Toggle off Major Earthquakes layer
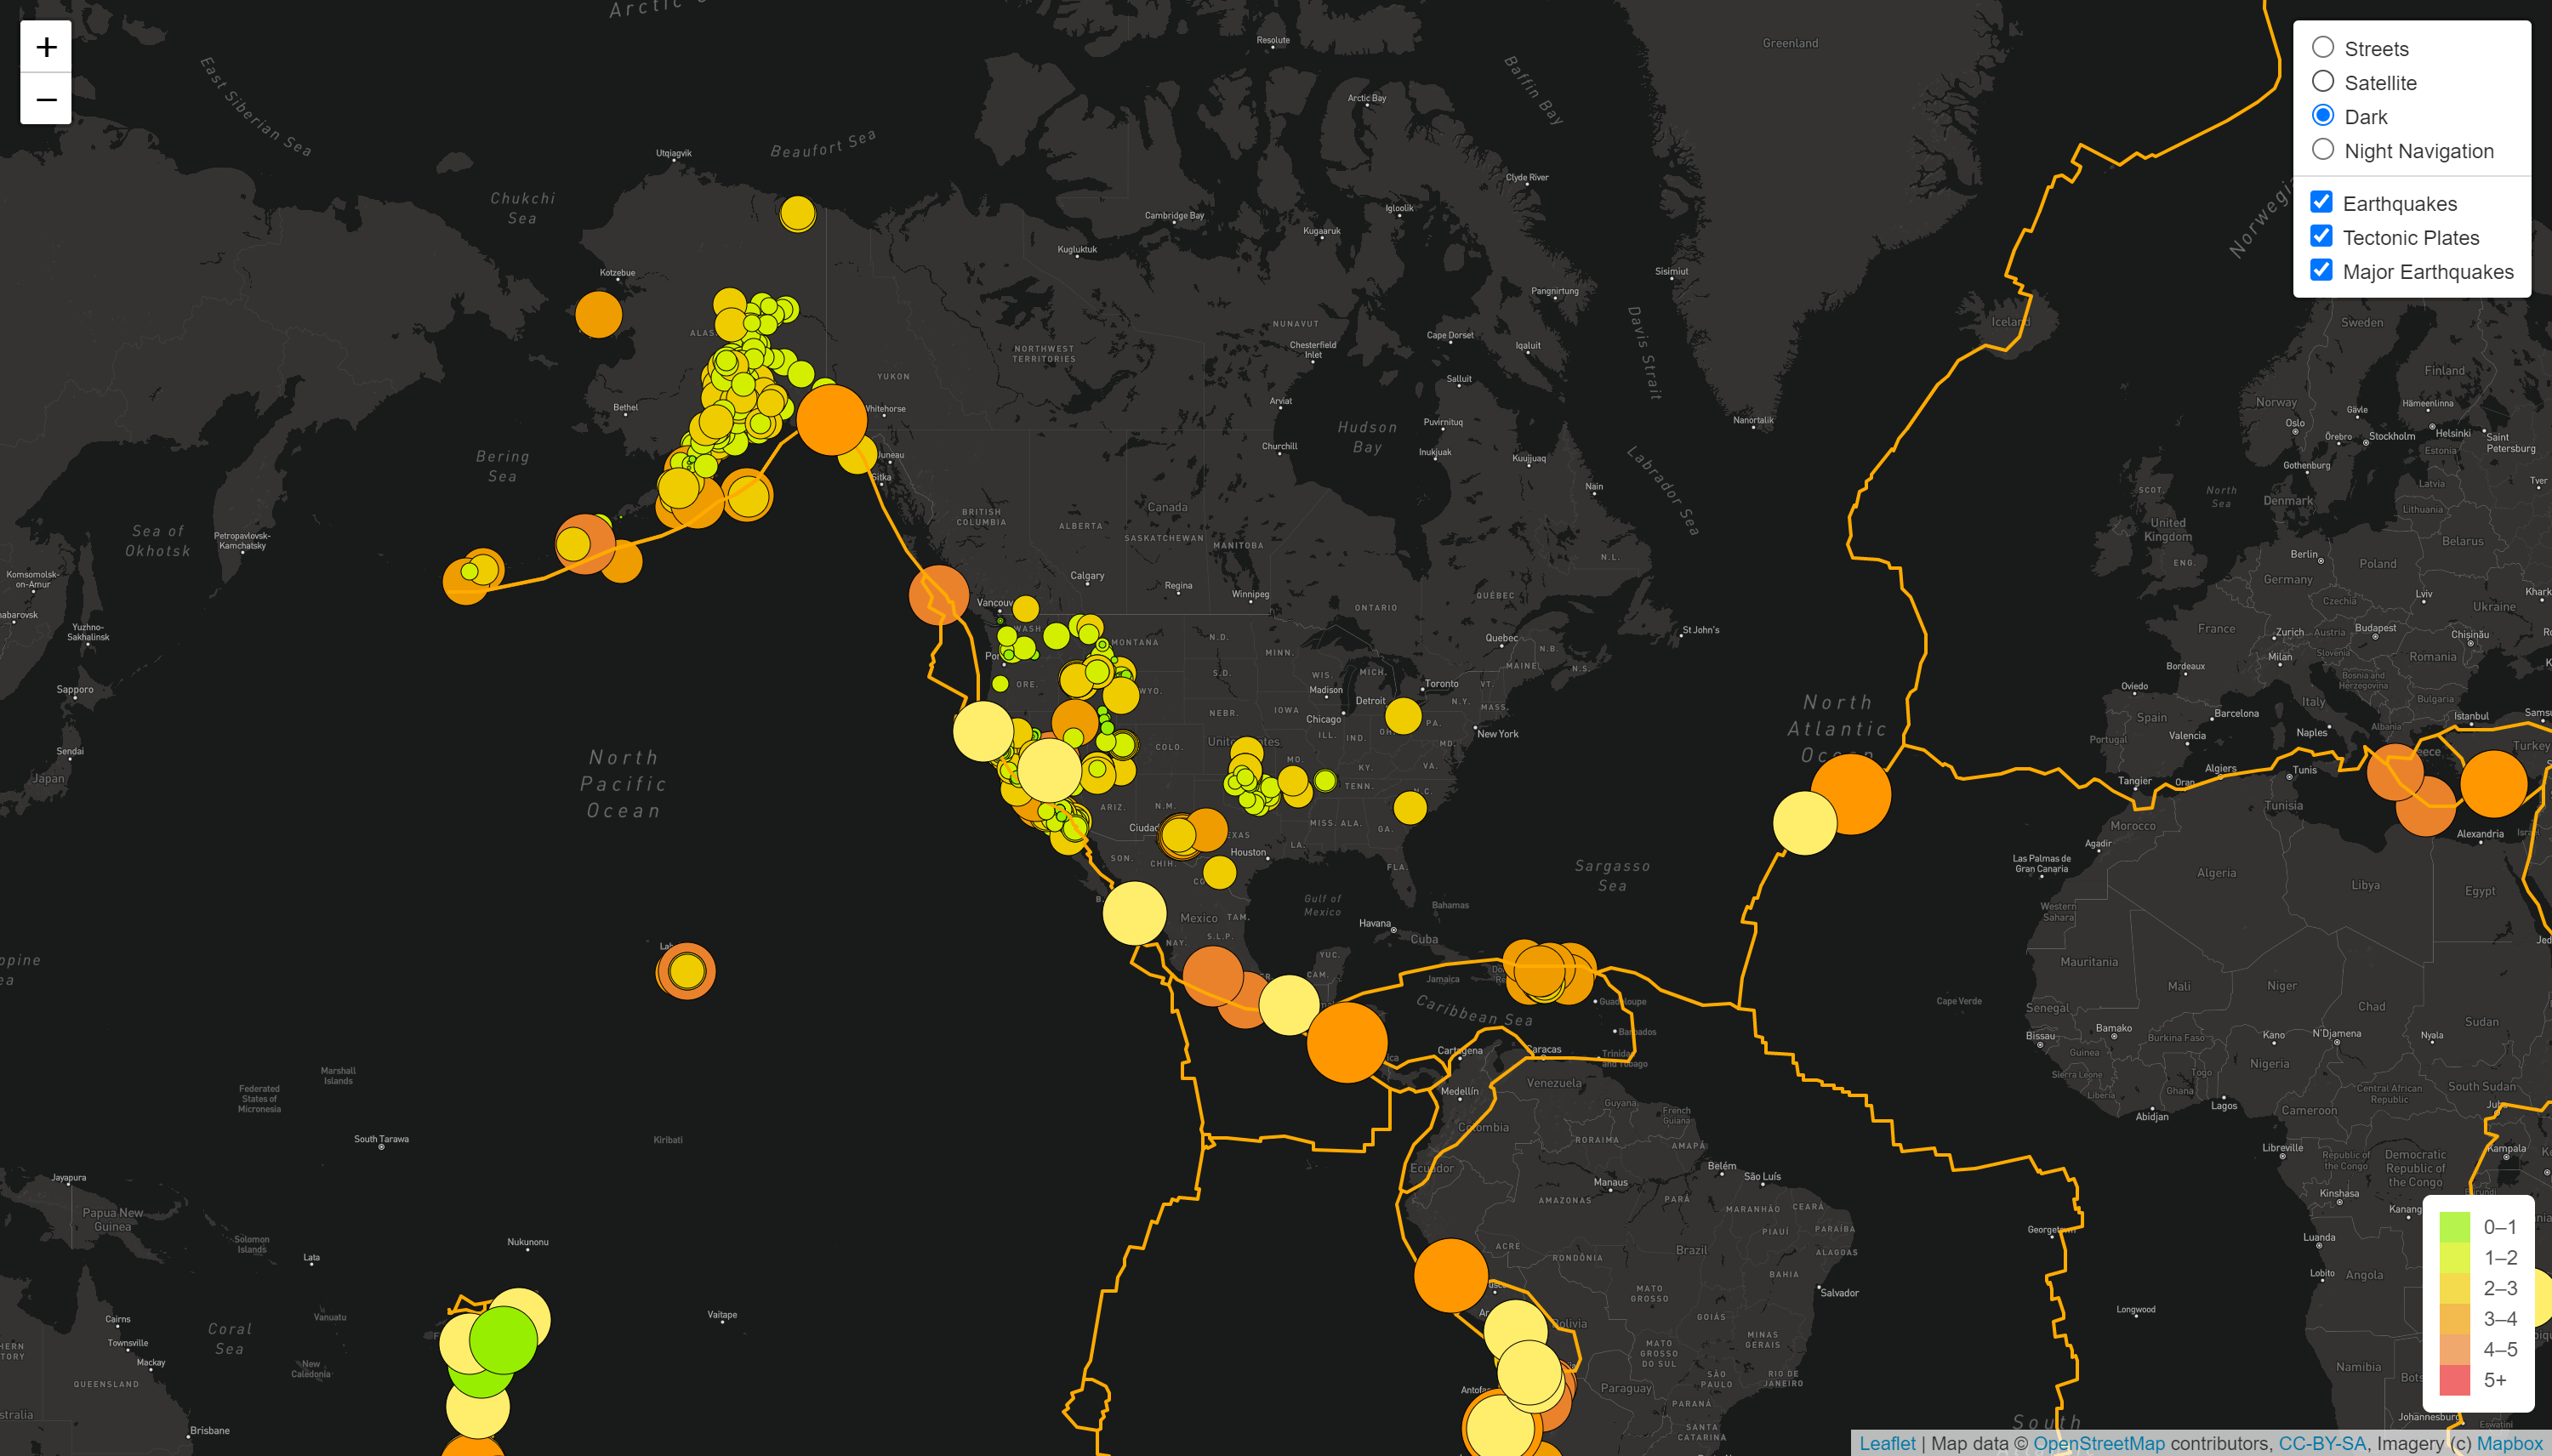The image size is (2552, 1456). click(2322, 270)
